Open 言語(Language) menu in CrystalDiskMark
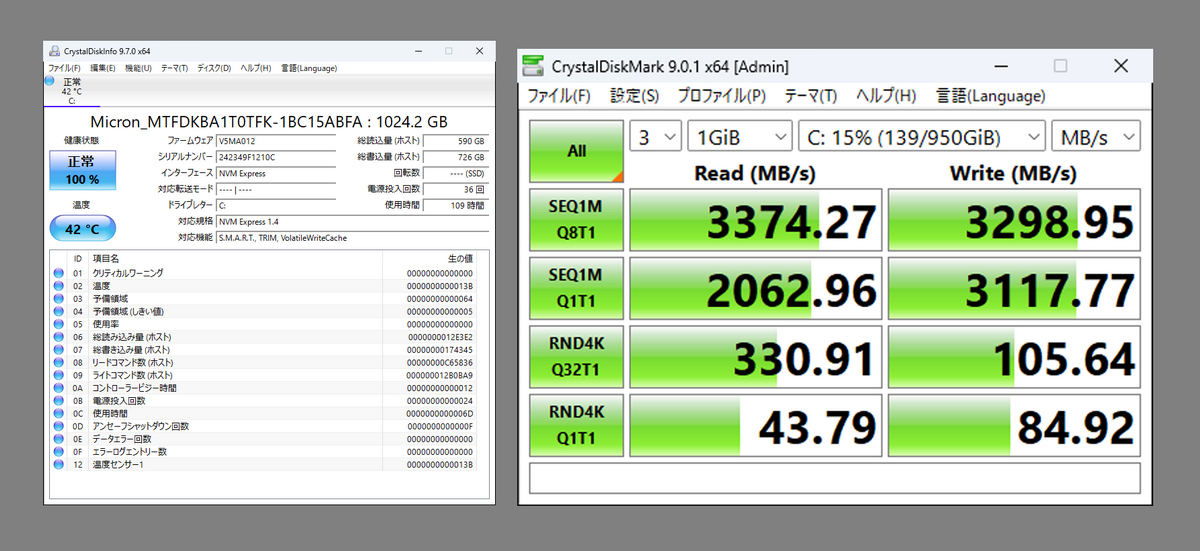Viewport: 1200px width, 551px height. click(990, 96)
